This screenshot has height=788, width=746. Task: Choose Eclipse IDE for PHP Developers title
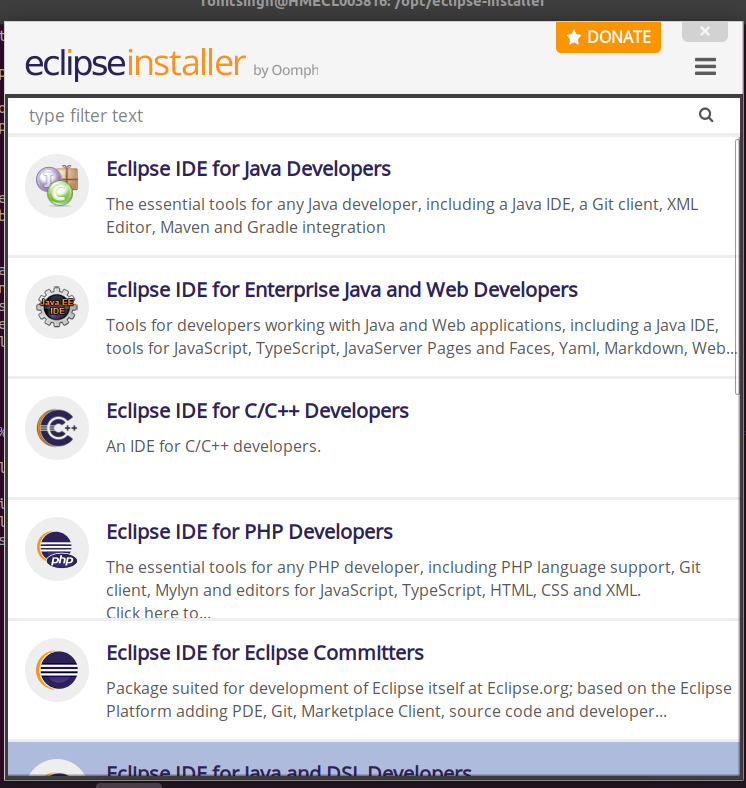pyautogui.click(x=249, y=532)
